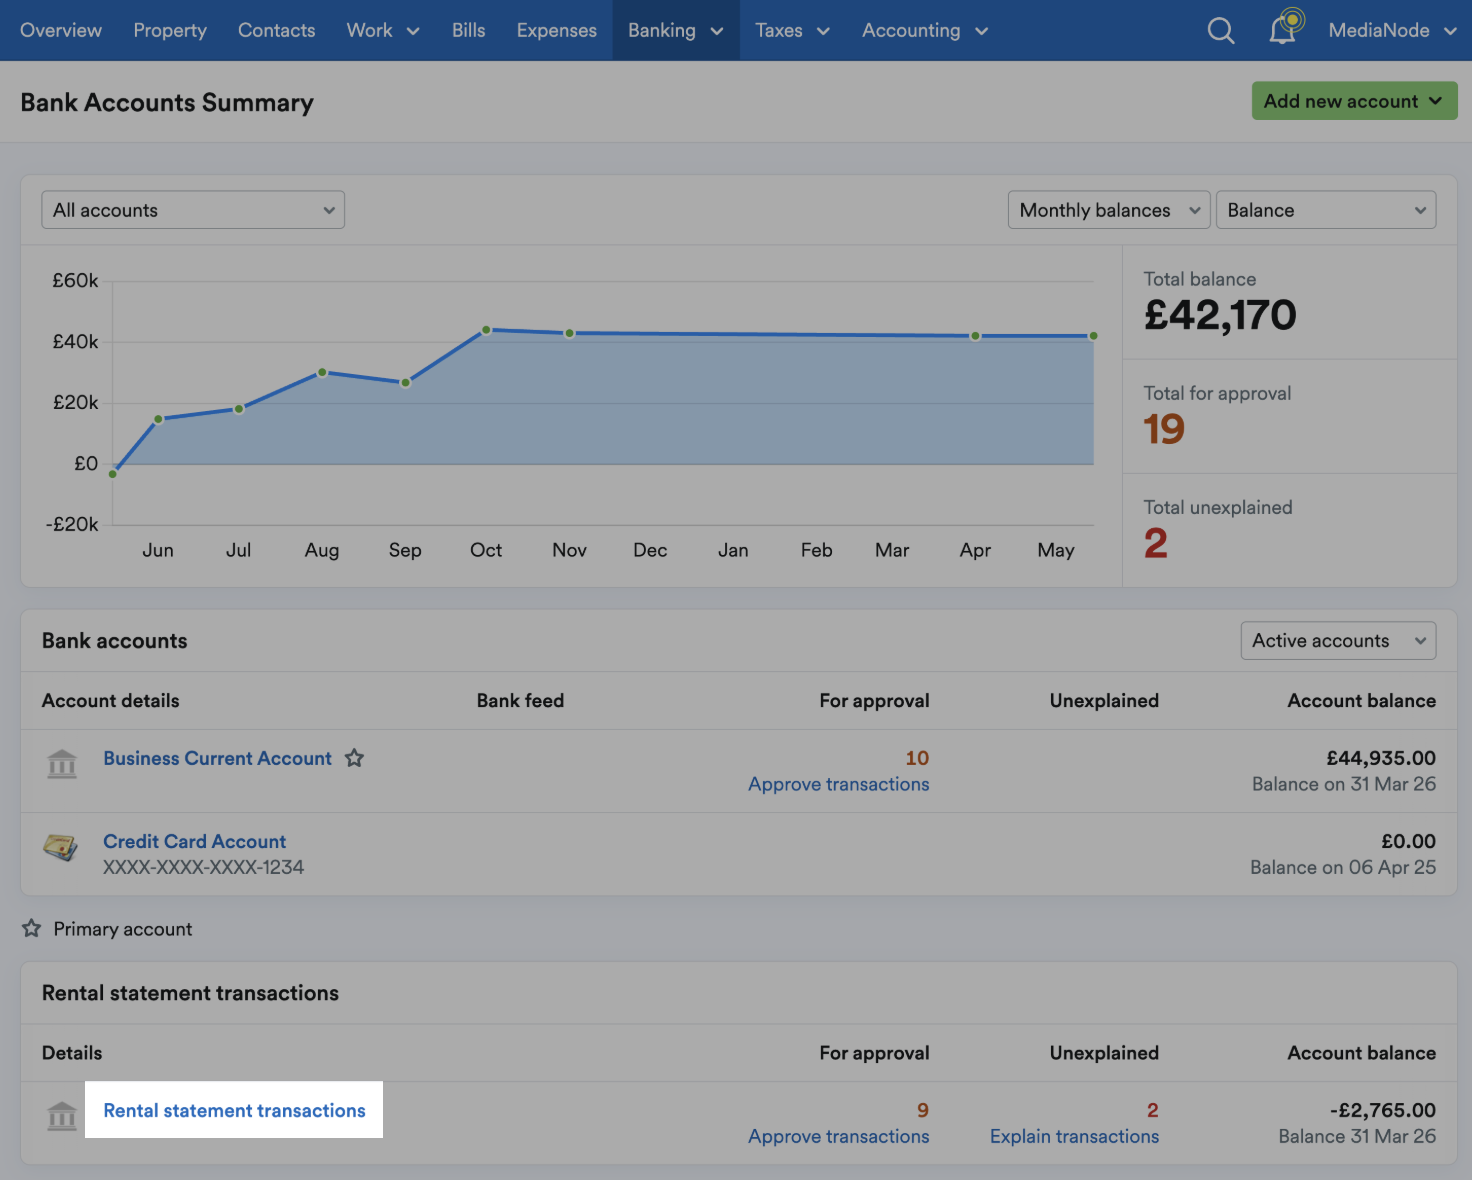Click the Bank Accounts Summary heading
Screen dimensions: 1472x1180
pos(167,102)
